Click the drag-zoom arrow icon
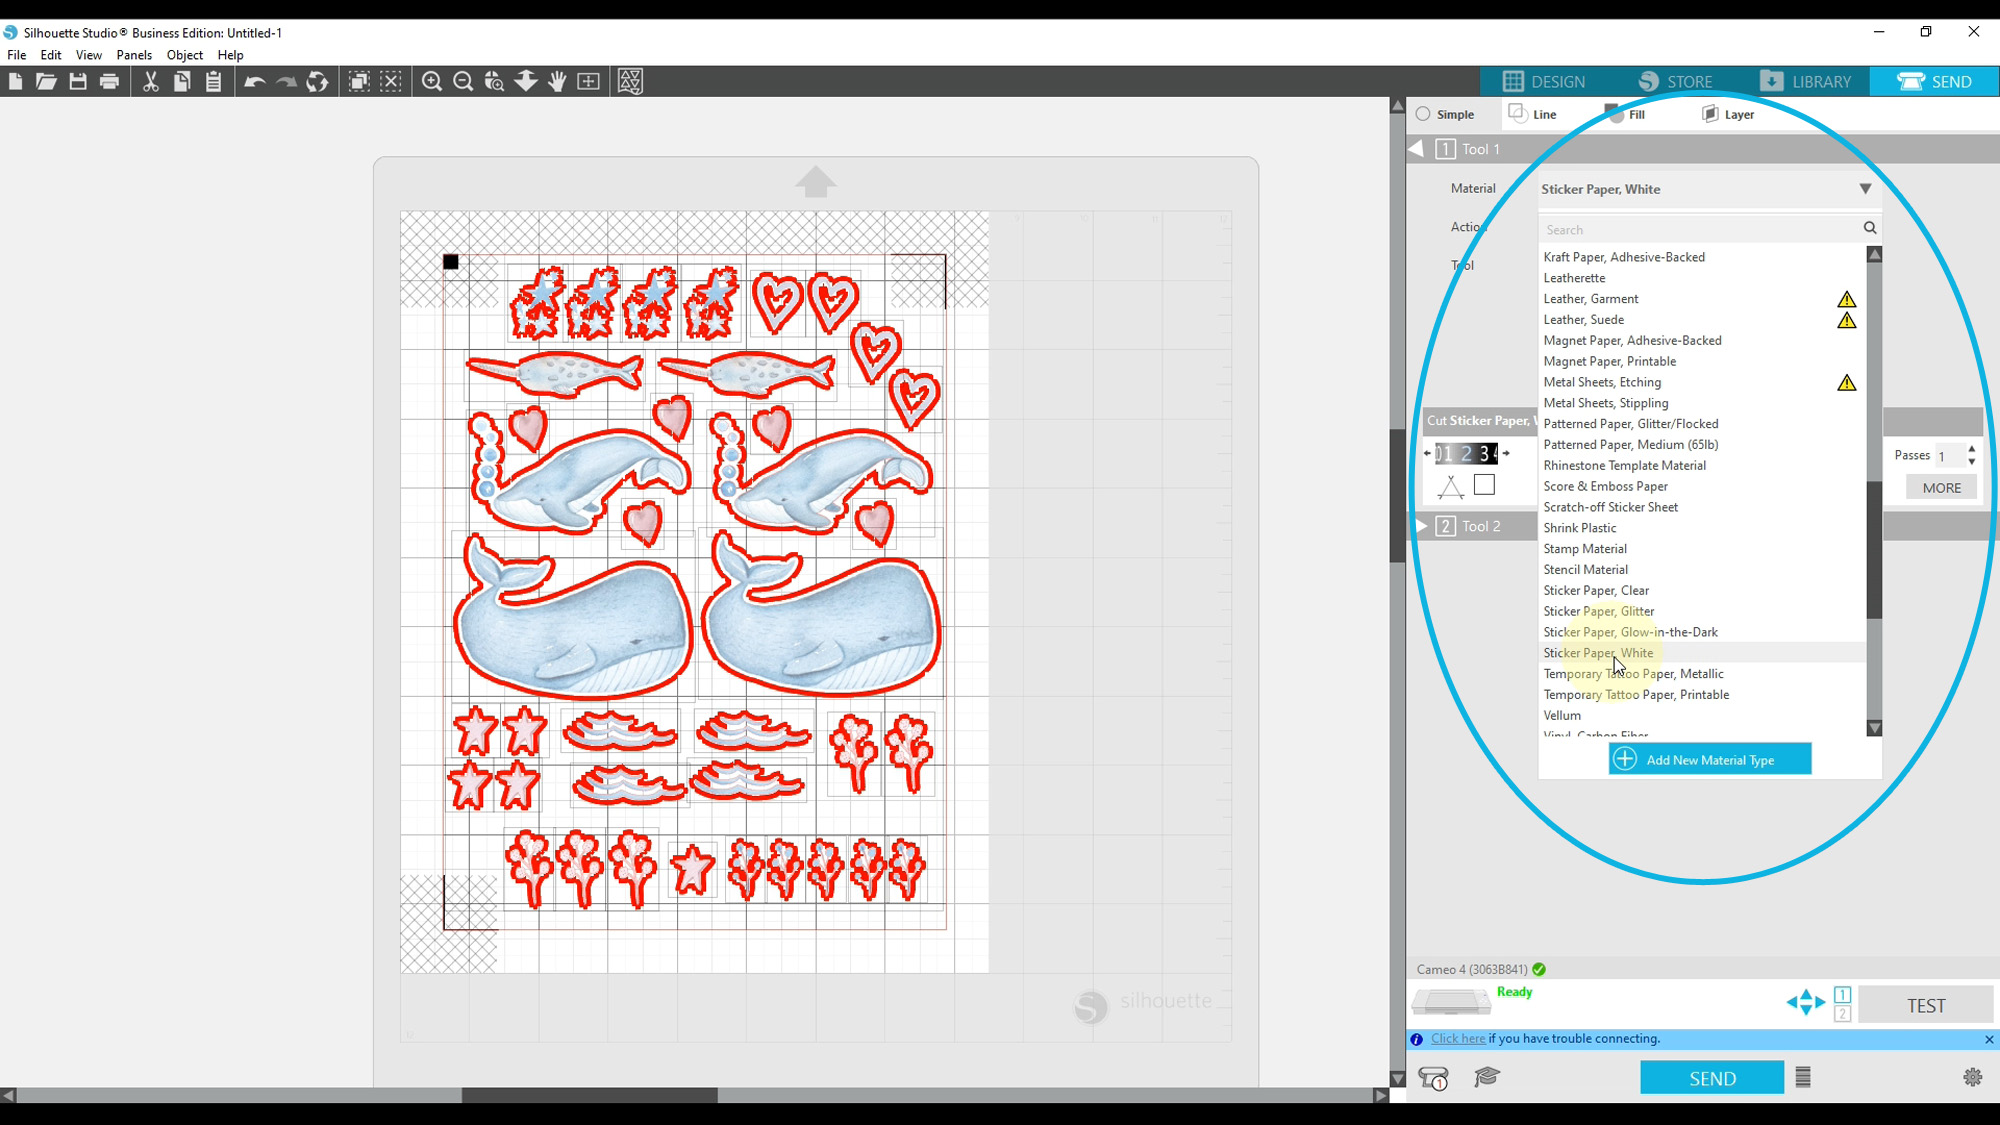2000x1125 pixels. (x=526, y=81)
